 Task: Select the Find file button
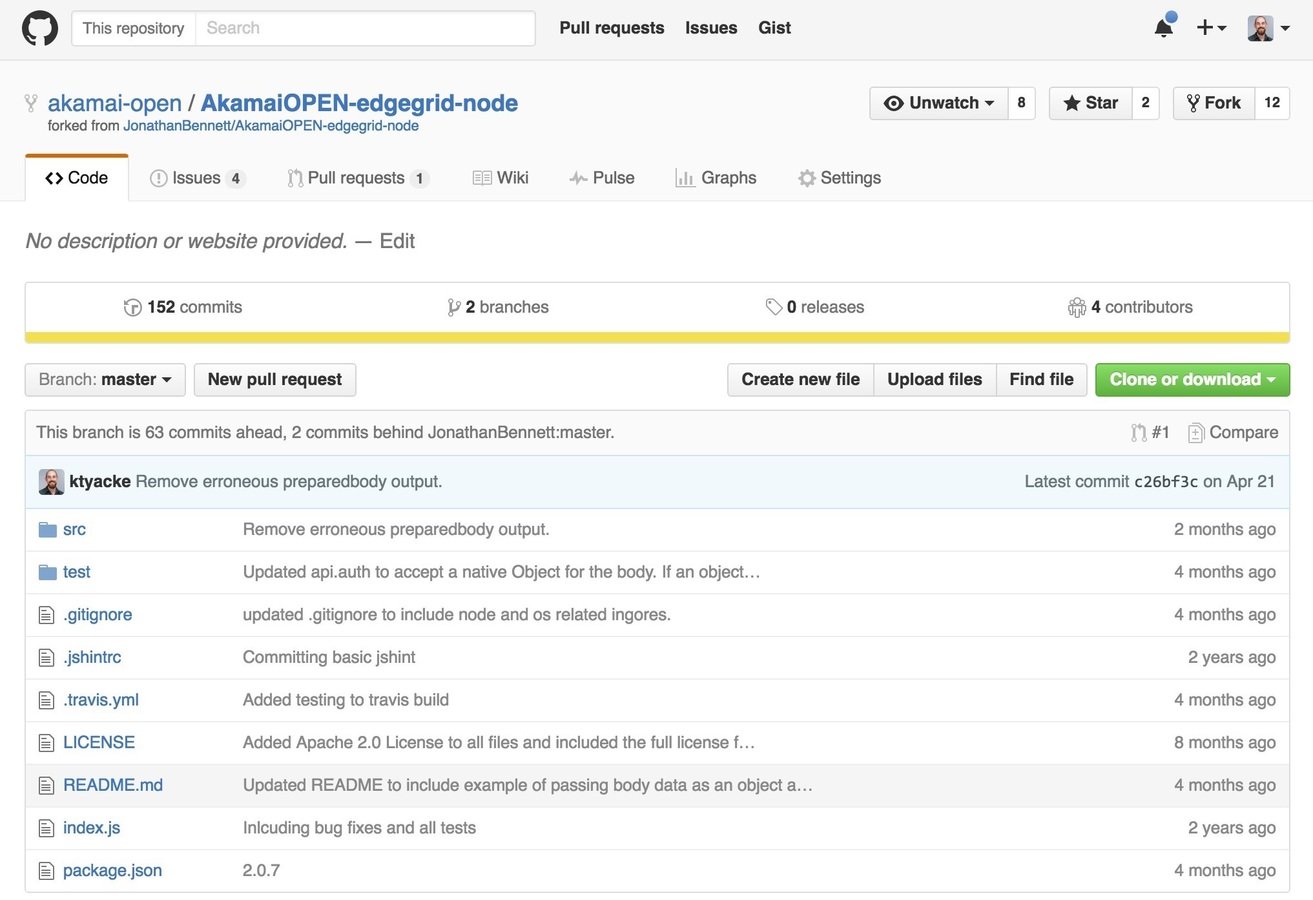[x=1041, y=379]
